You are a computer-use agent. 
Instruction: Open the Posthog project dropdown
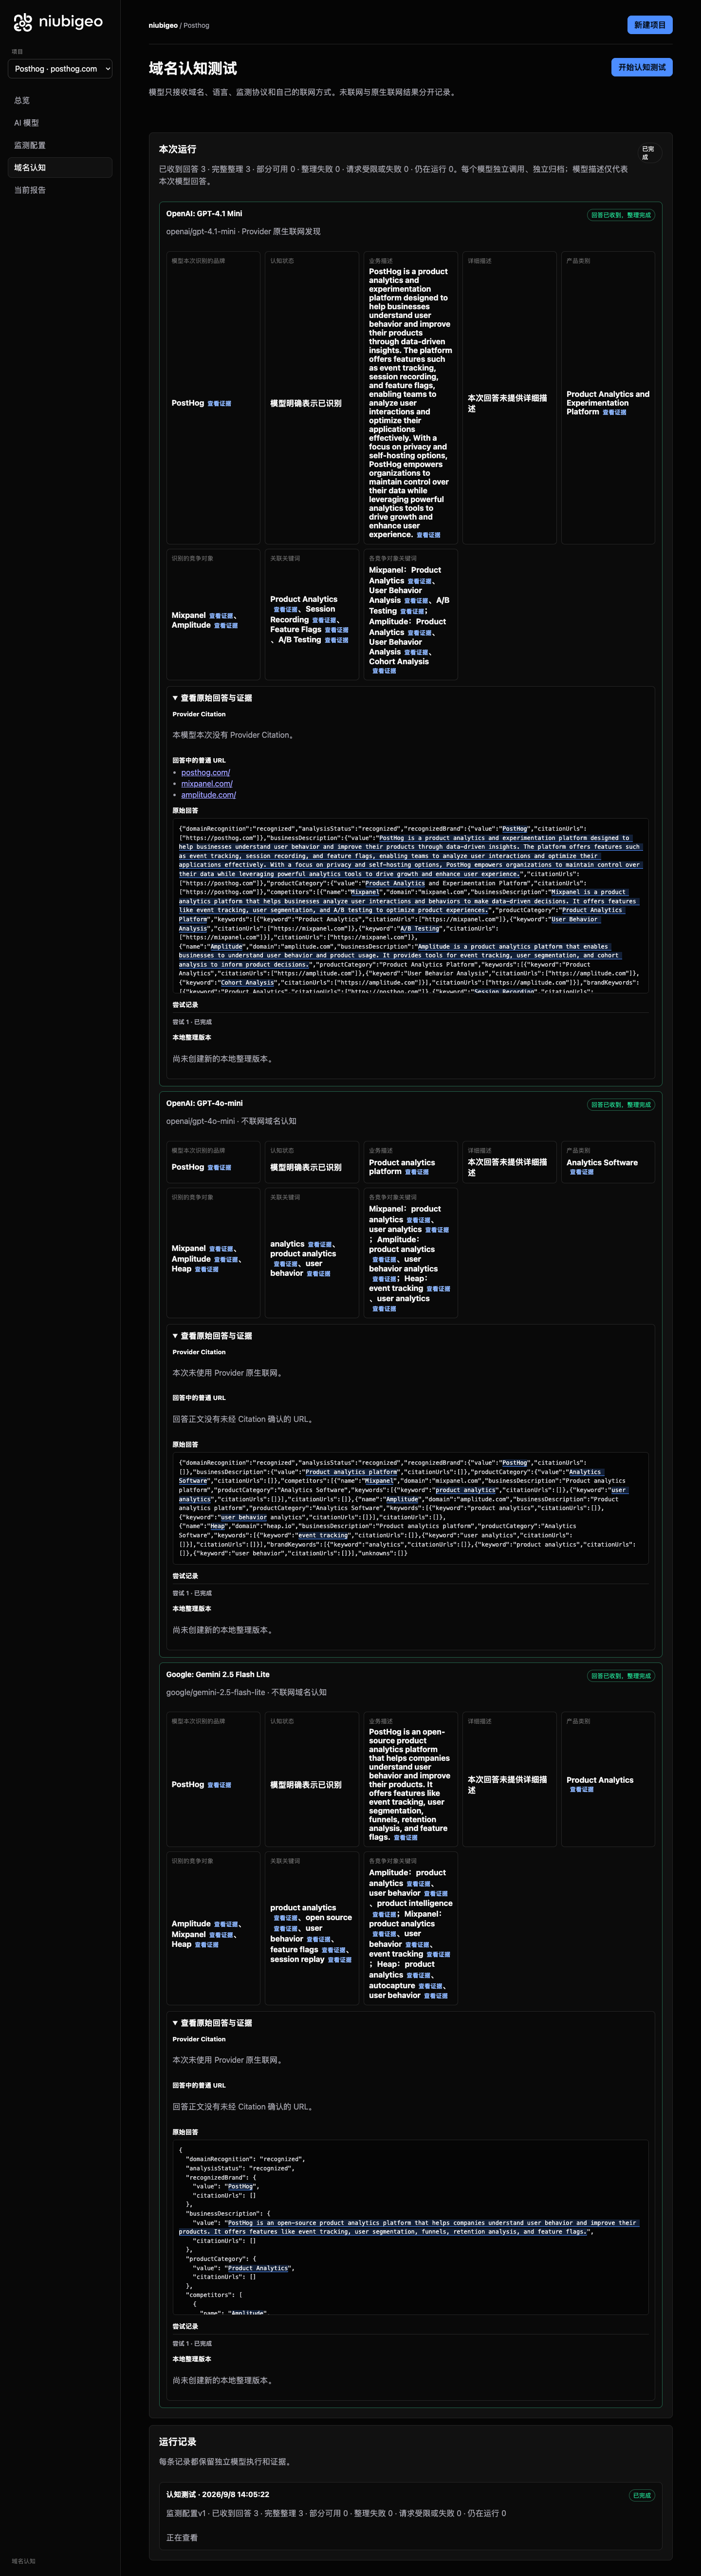60,69
